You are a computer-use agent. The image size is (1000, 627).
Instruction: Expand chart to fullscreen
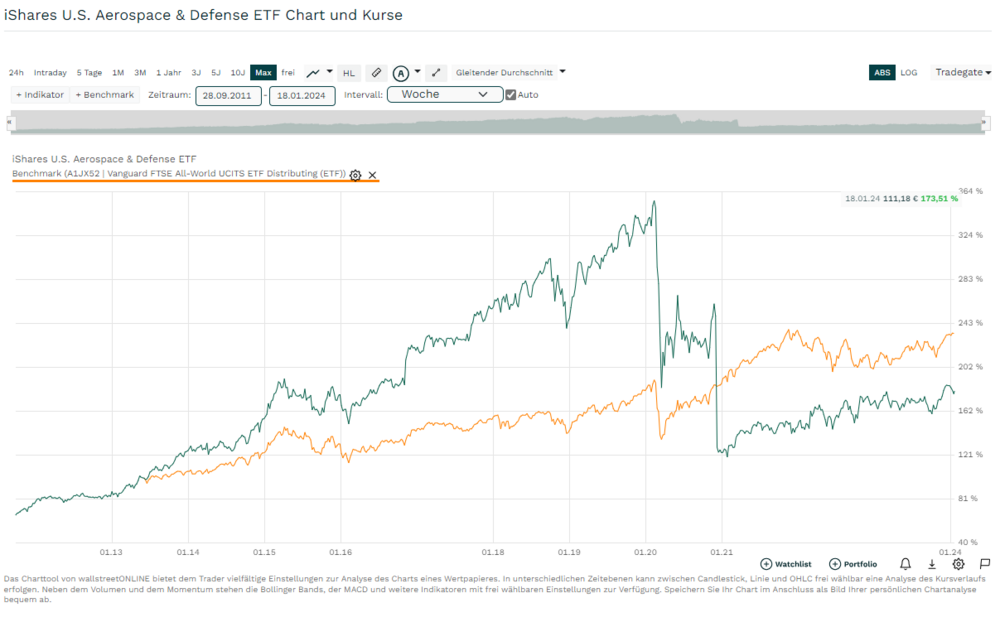(436, 73)
